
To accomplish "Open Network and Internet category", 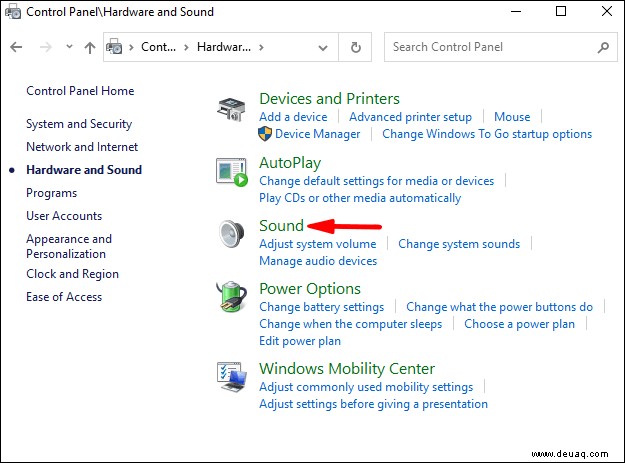I will click(82, 147).
